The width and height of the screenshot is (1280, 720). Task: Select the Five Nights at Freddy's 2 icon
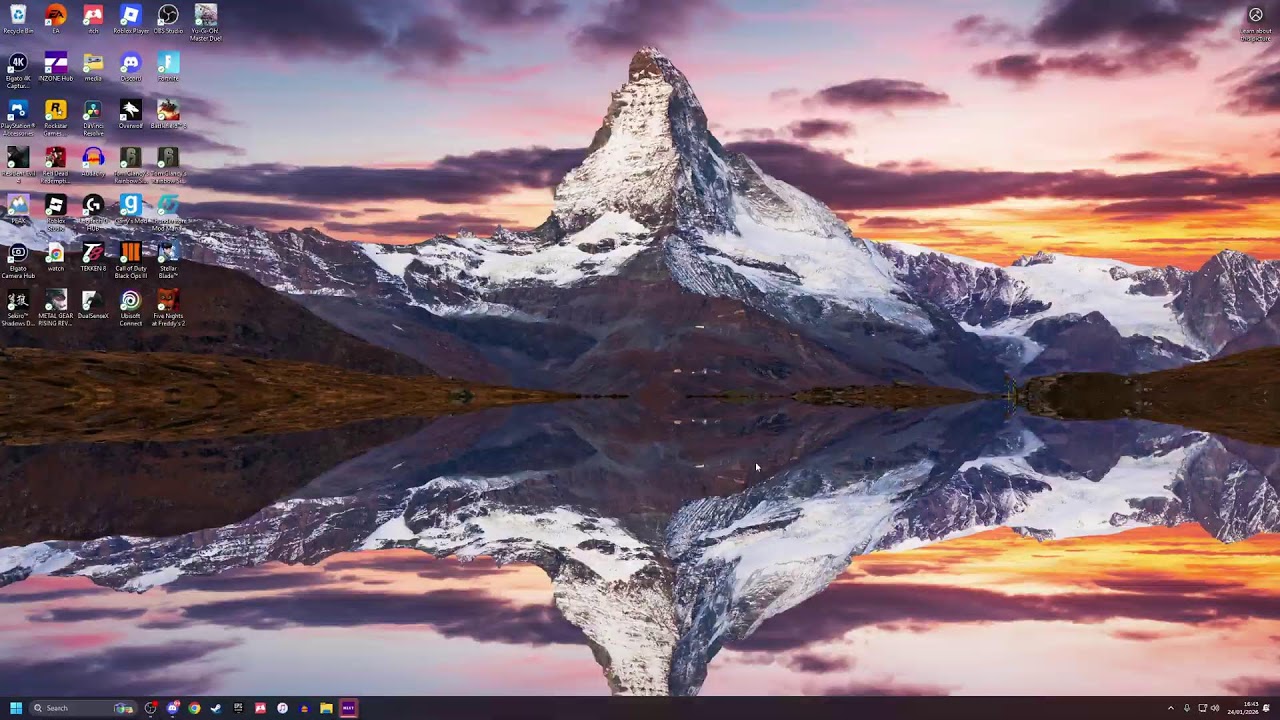coord(168,308)
